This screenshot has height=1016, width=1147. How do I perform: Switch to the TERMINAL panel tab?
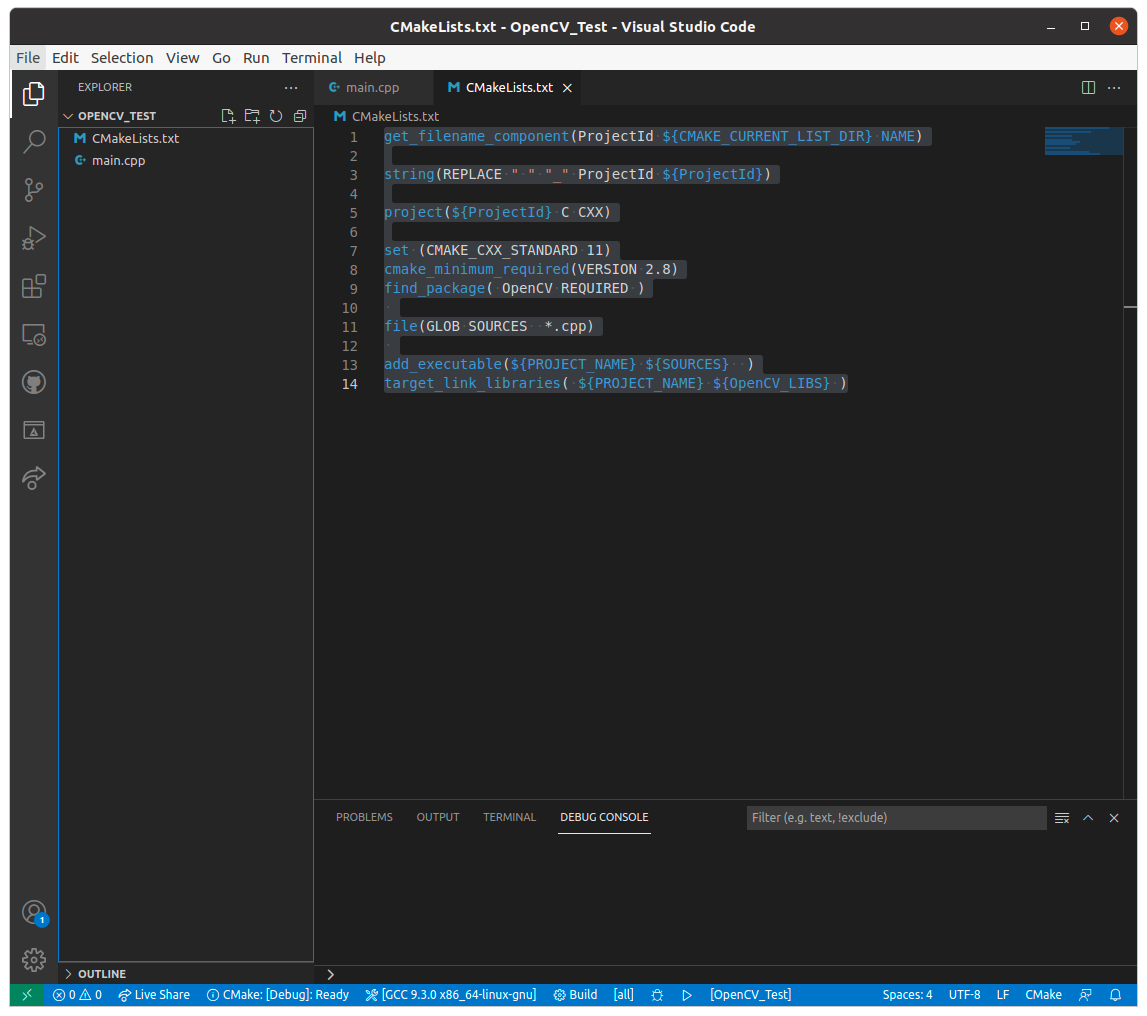click(509, 817)
